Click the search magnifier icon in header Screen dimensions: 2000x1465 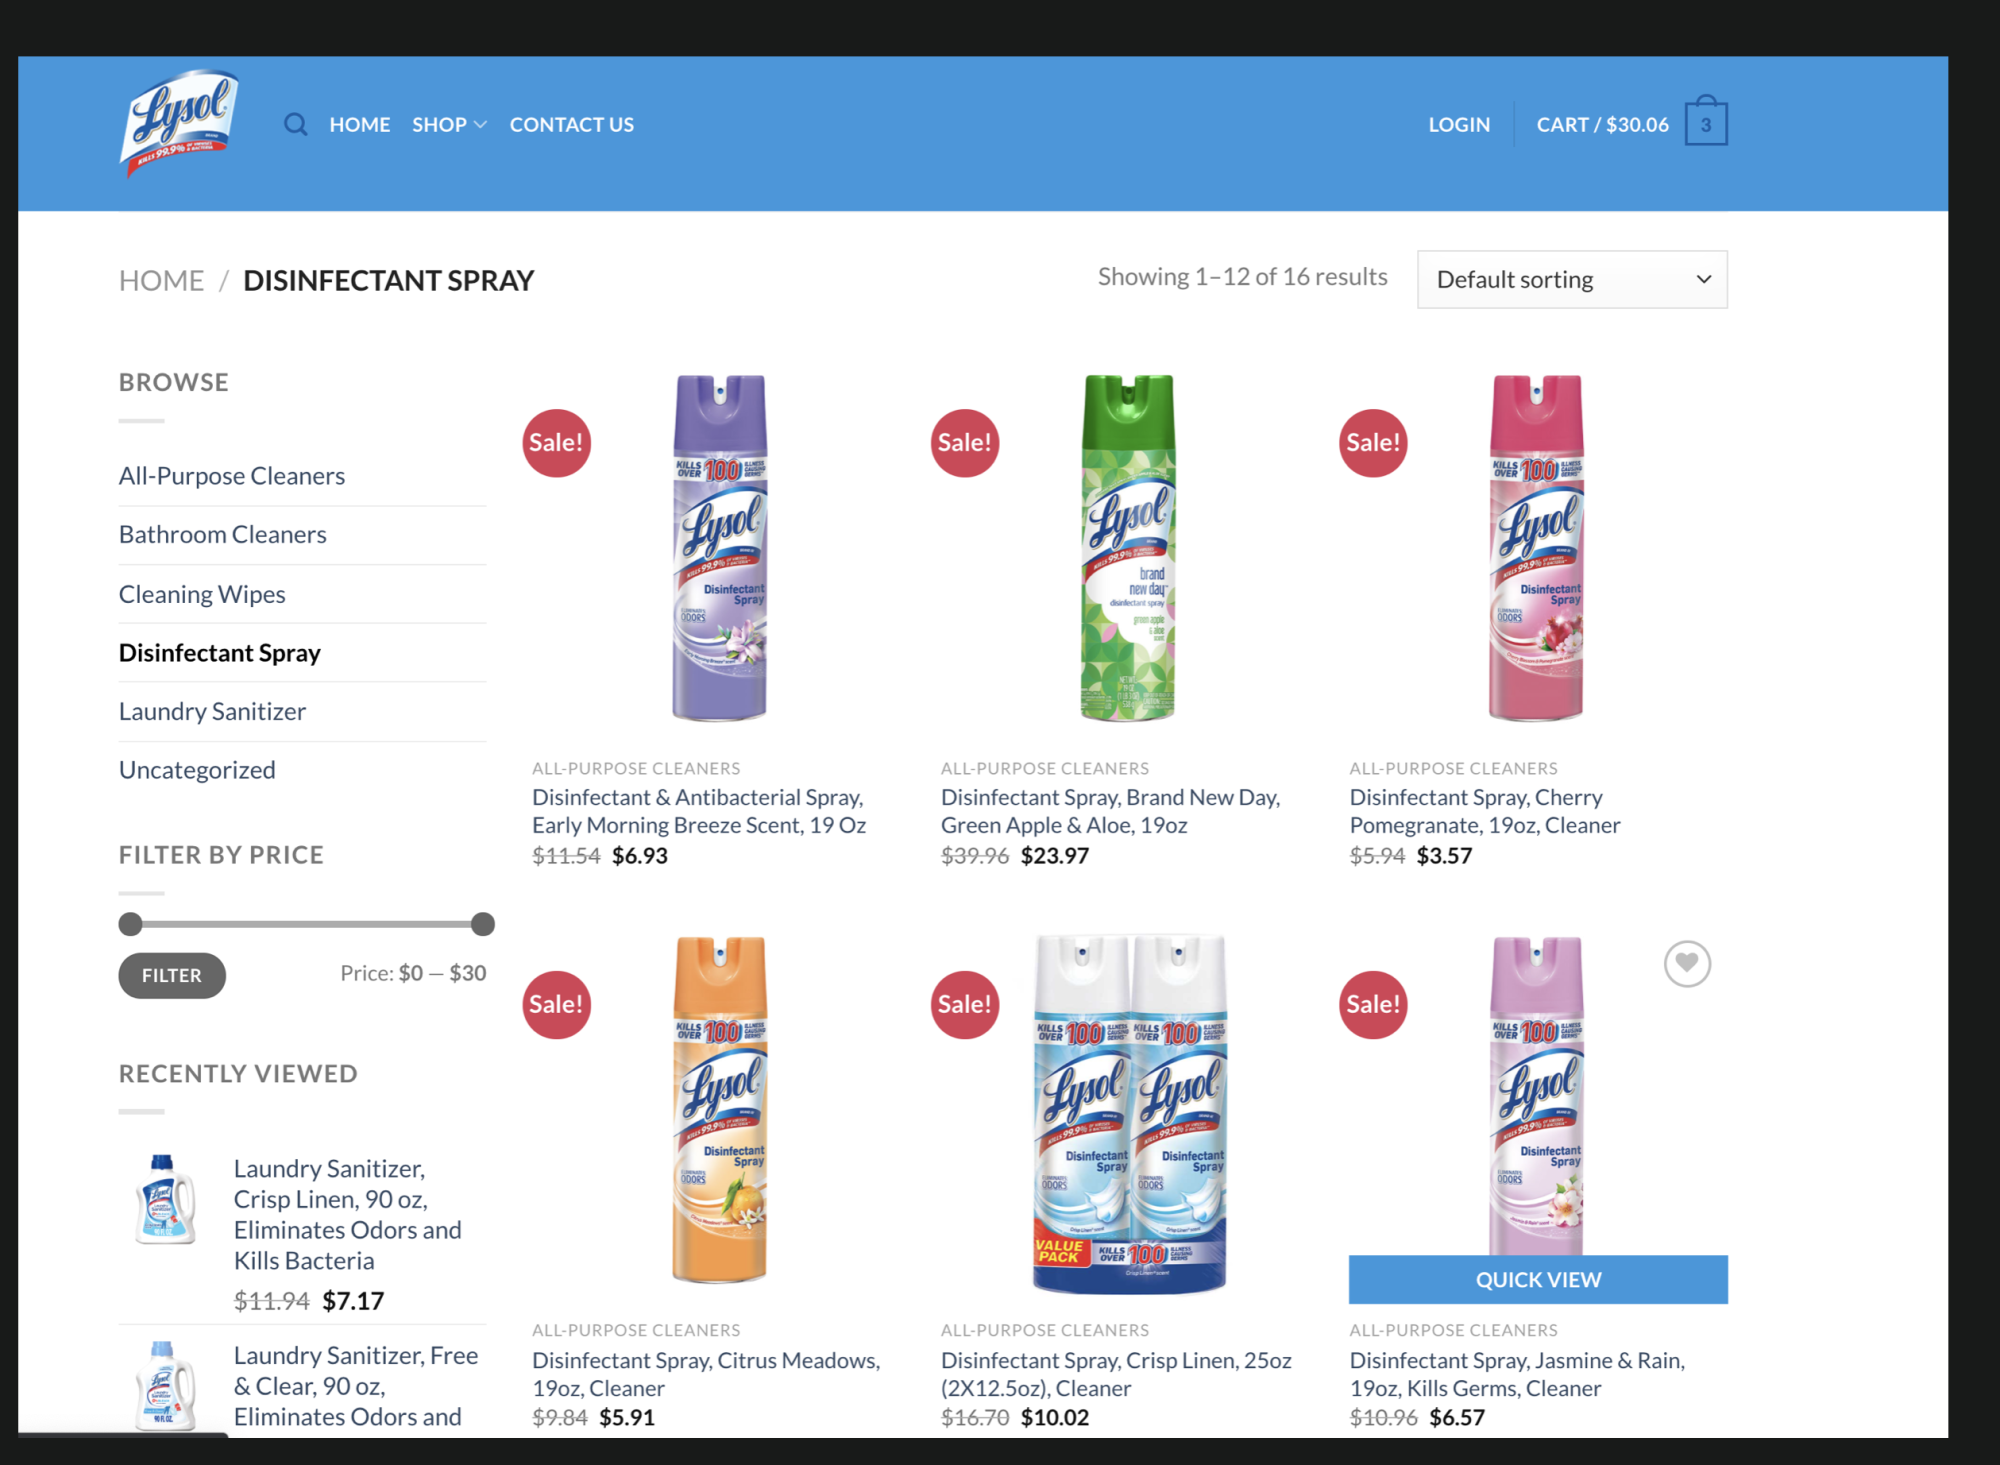coord(295,125)
